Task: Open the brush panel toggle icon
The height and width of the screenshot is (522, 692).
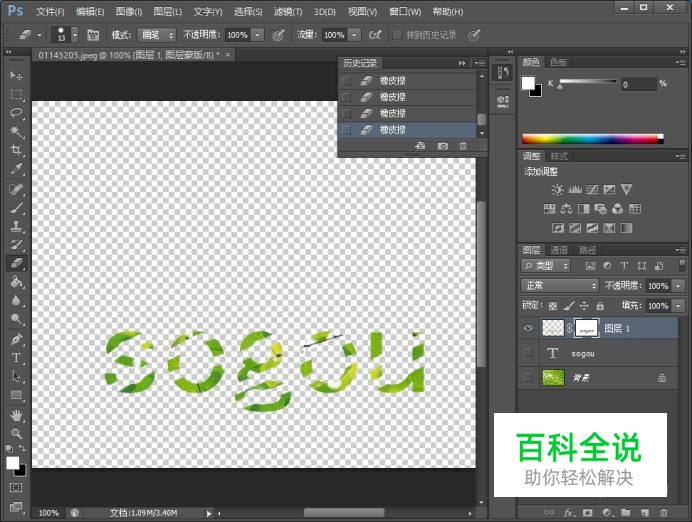Action: pos(93,35)
